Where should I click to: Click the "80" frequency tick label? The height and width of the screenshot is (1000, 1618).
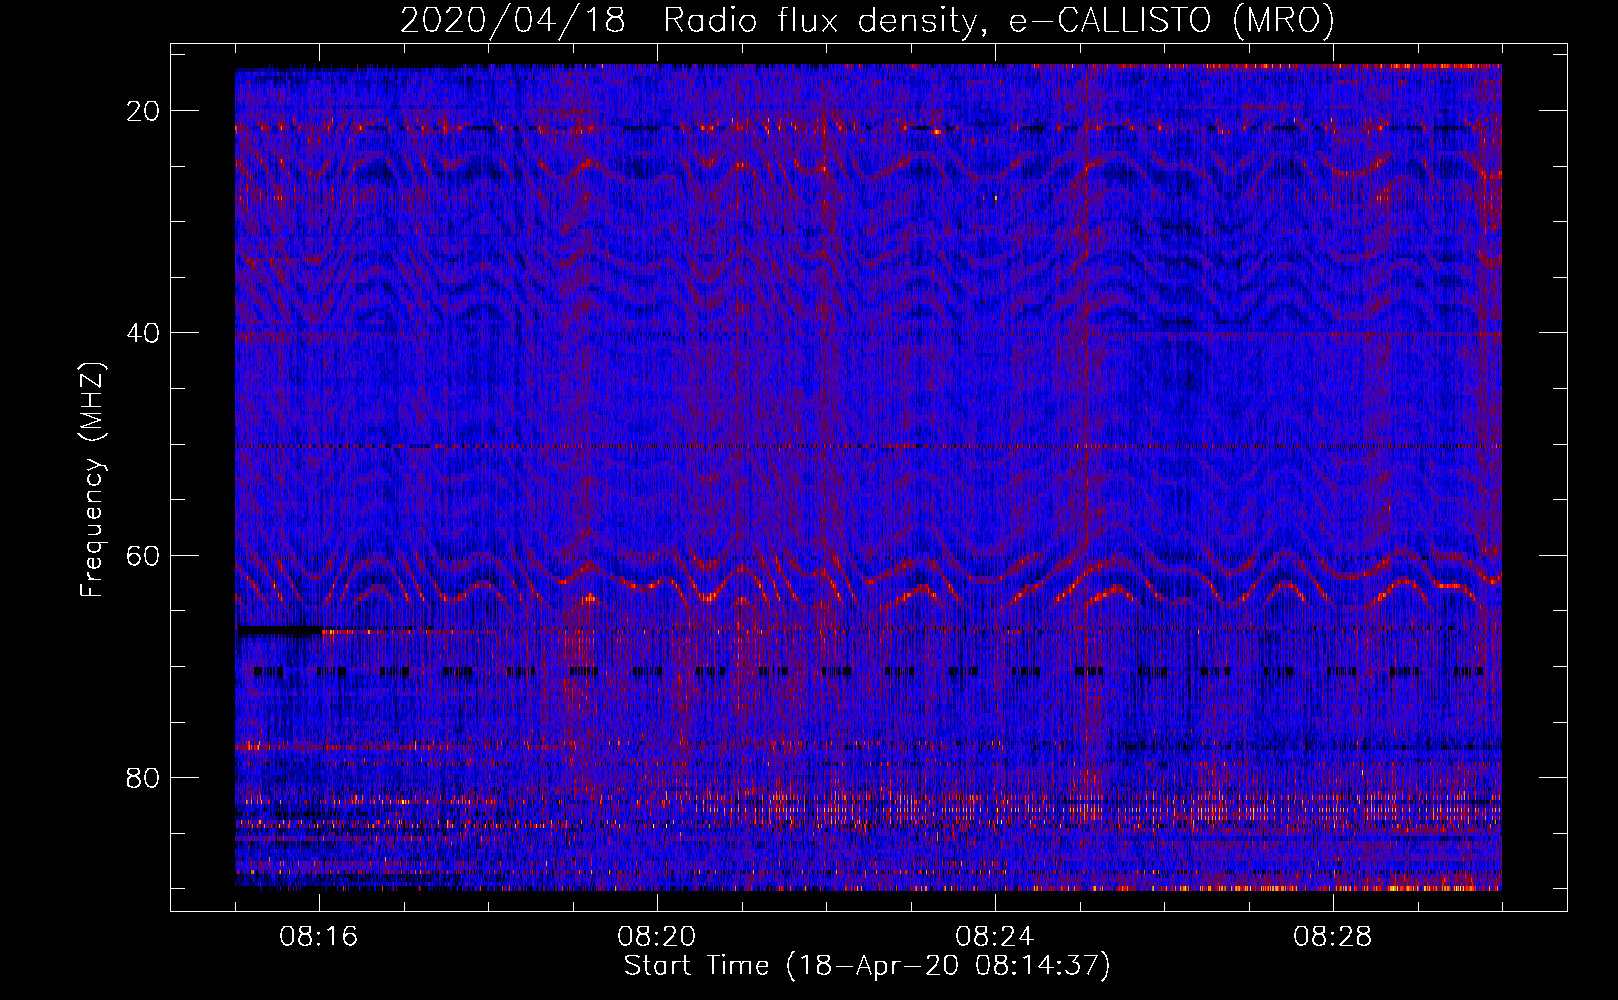click(x=144, y=777)
